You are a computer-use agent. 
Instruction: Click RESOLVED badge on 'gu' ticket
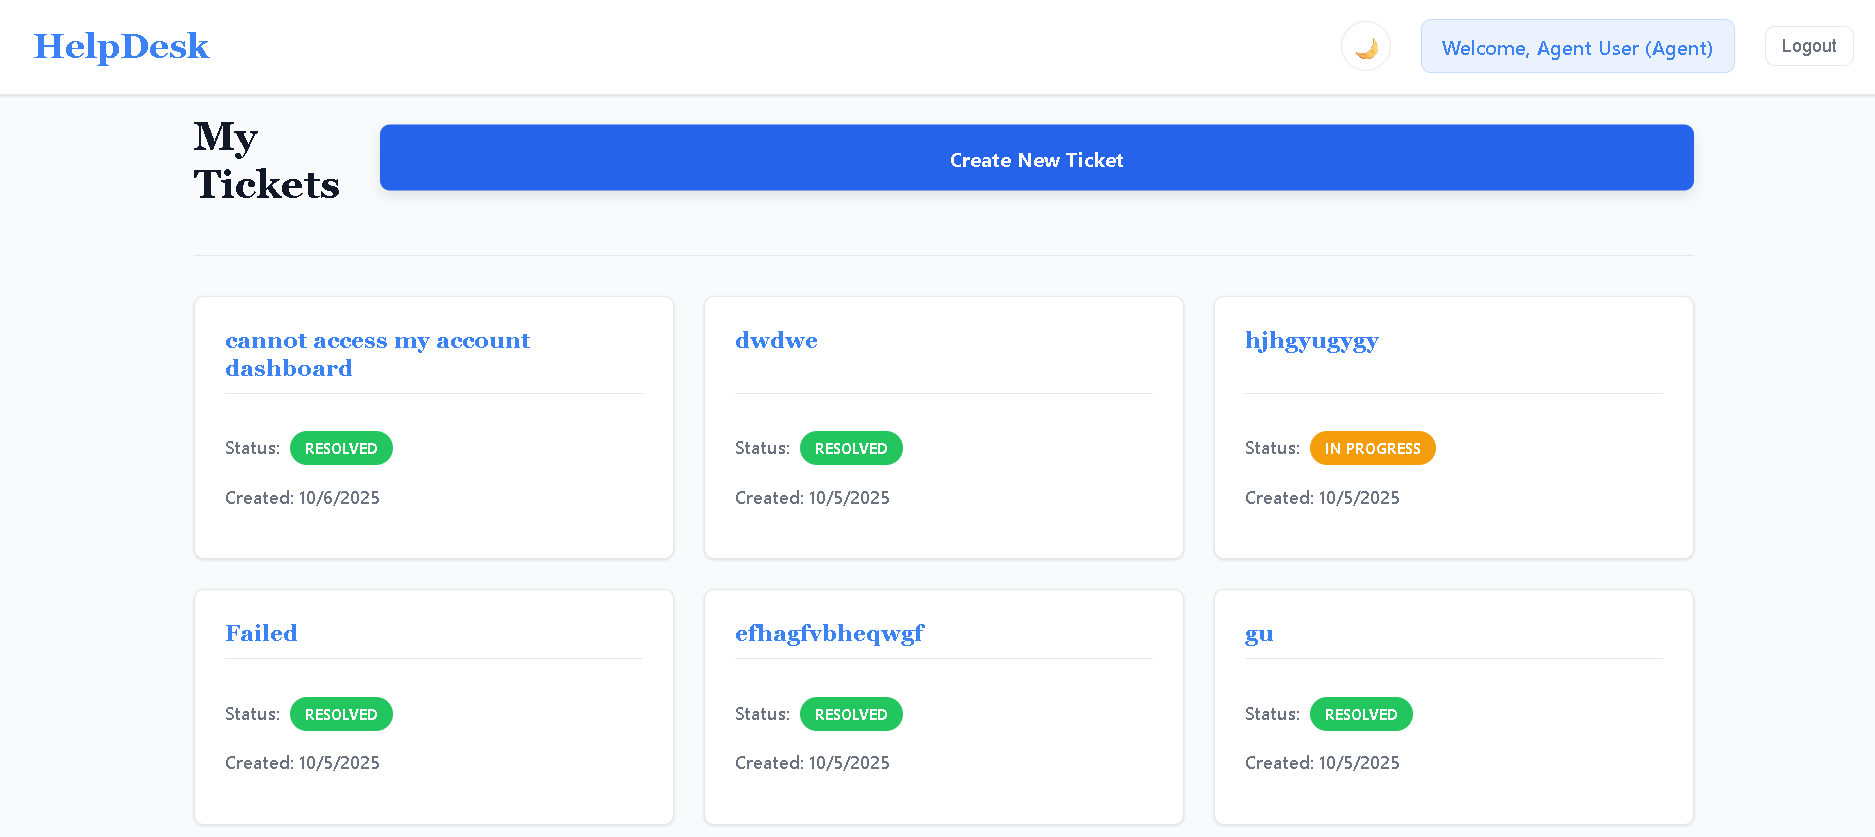point(1361,715)
